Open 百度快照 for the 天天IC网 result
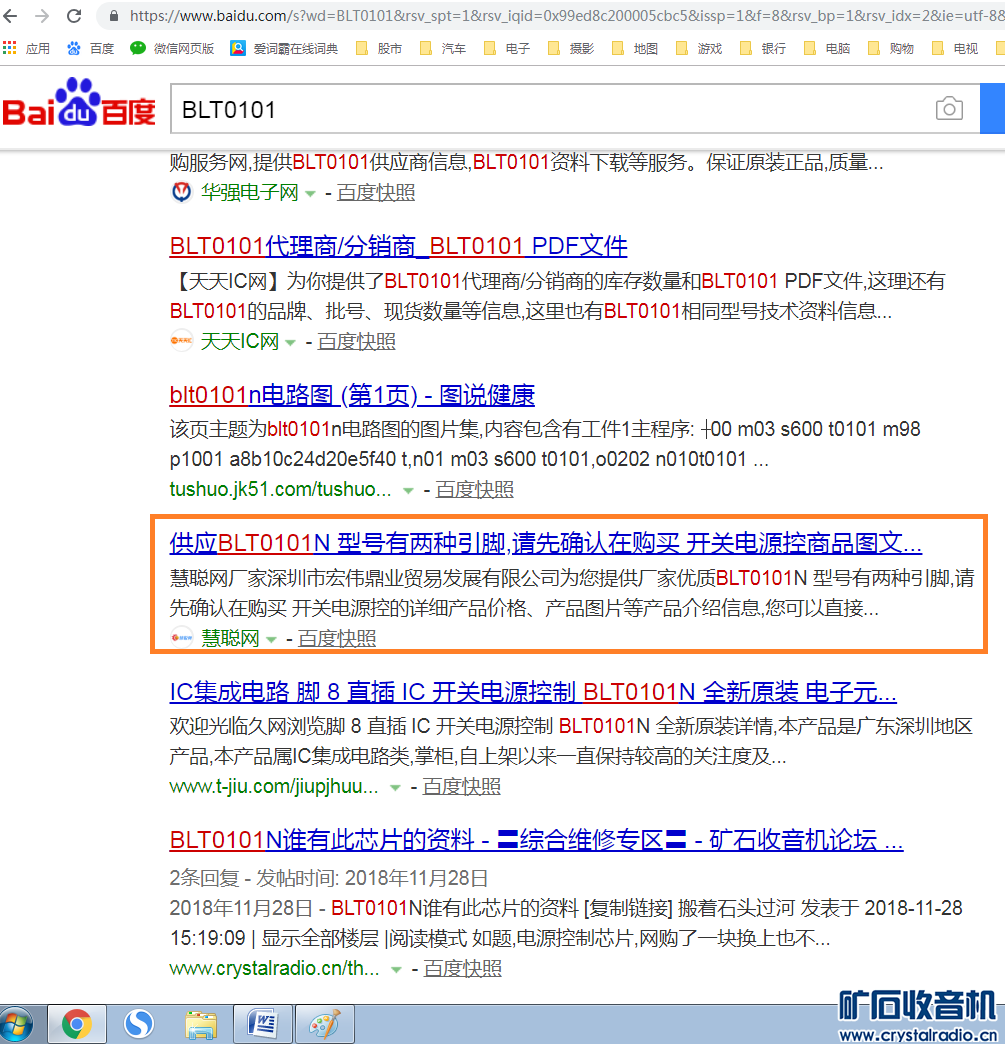This screenshot has height=1048, width=1005. [356, 341]
